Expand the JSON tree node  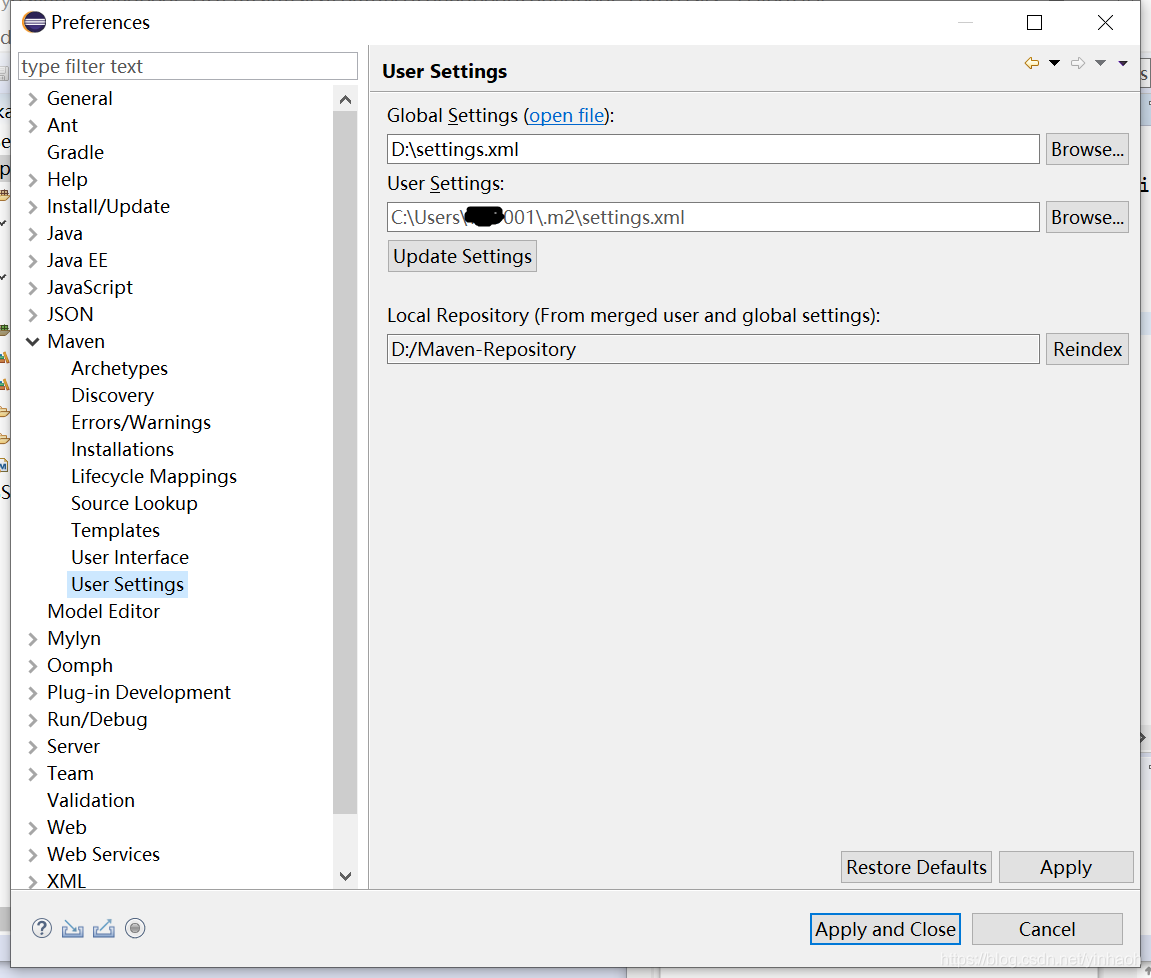32,315
